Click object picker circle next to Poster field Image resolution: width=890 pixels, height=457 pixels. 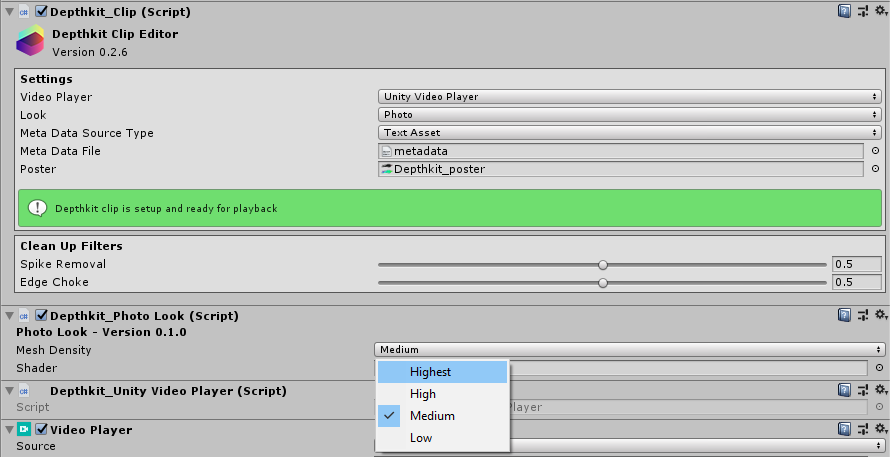875,169
